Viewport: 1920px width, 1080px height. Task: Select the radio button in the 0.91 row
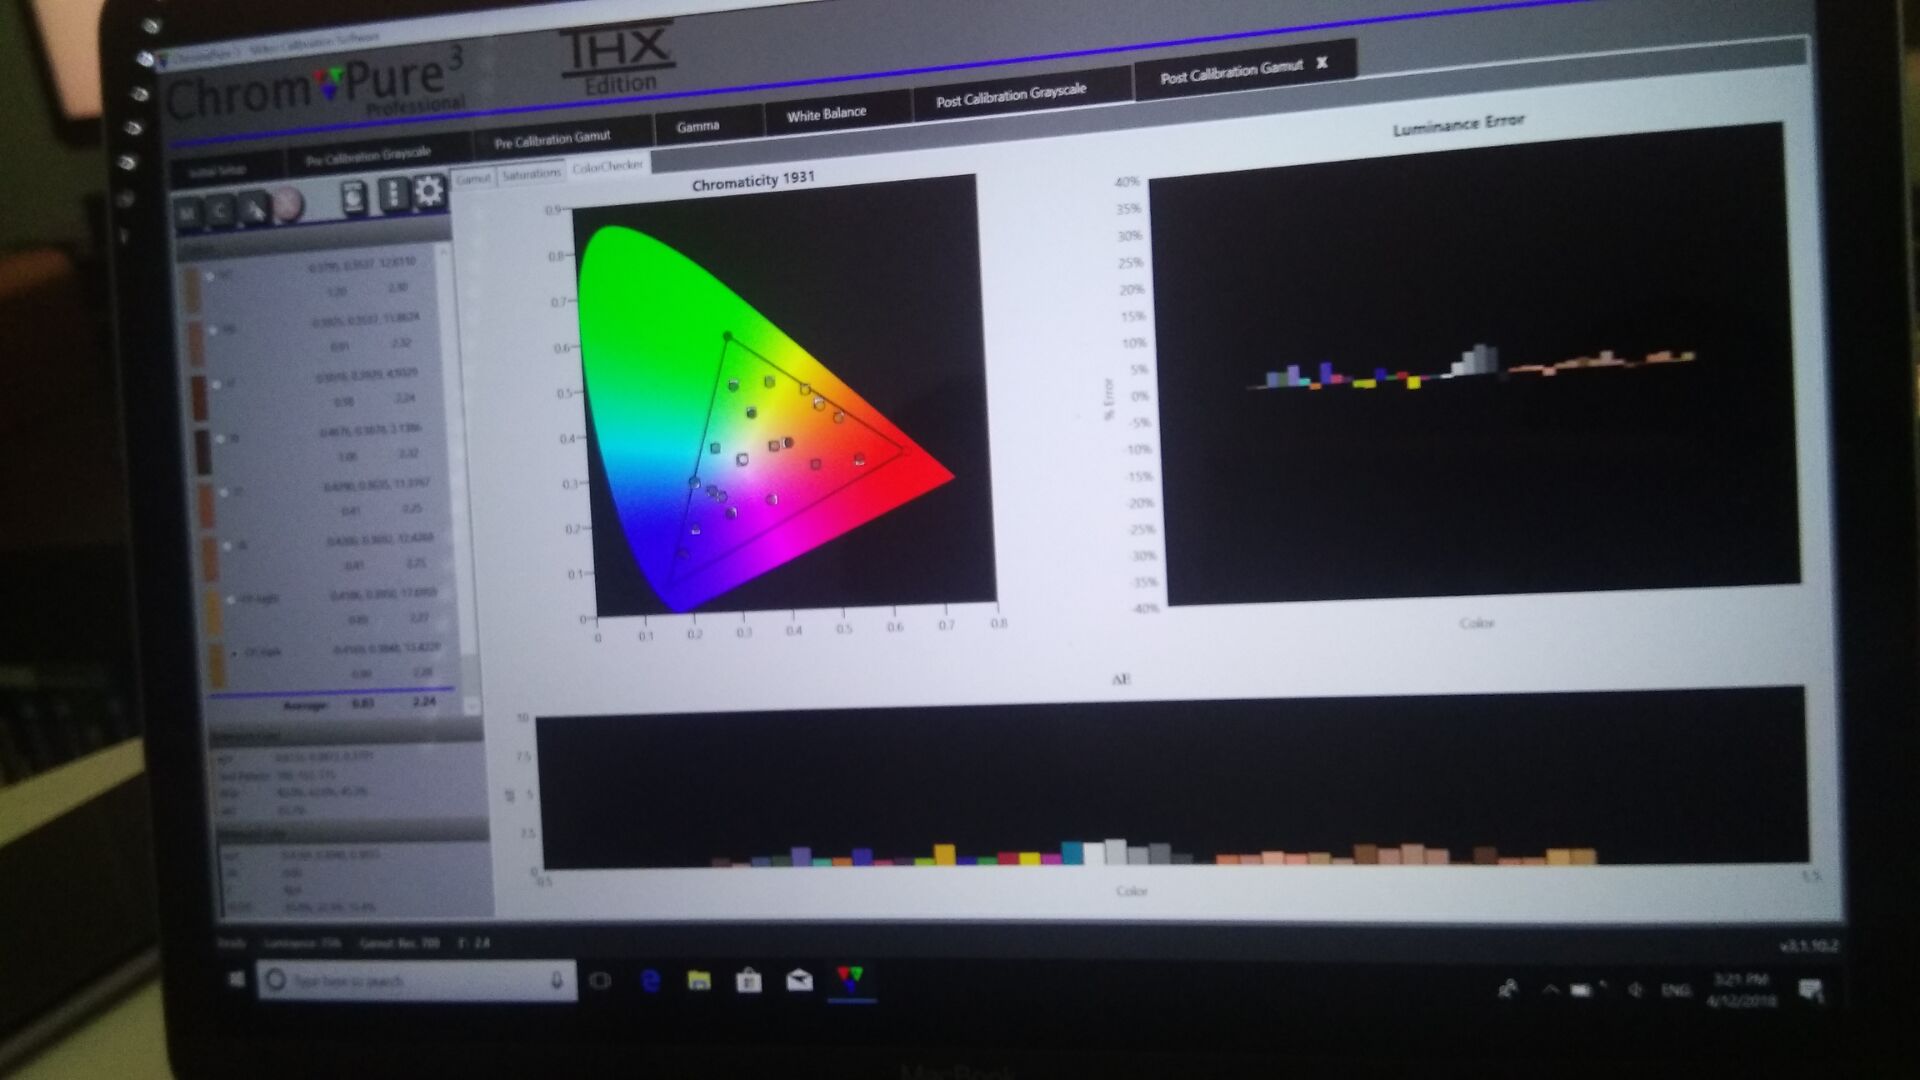(x=213, y=330)
